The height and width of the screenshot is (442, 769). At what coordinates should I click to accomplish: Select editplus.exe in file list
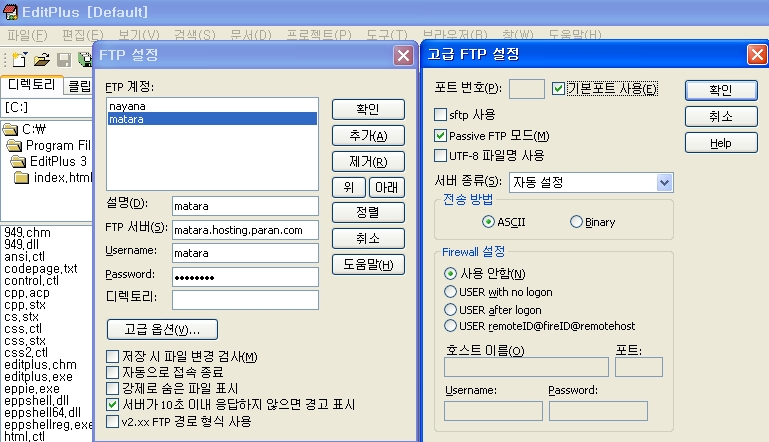coord(38,376)
